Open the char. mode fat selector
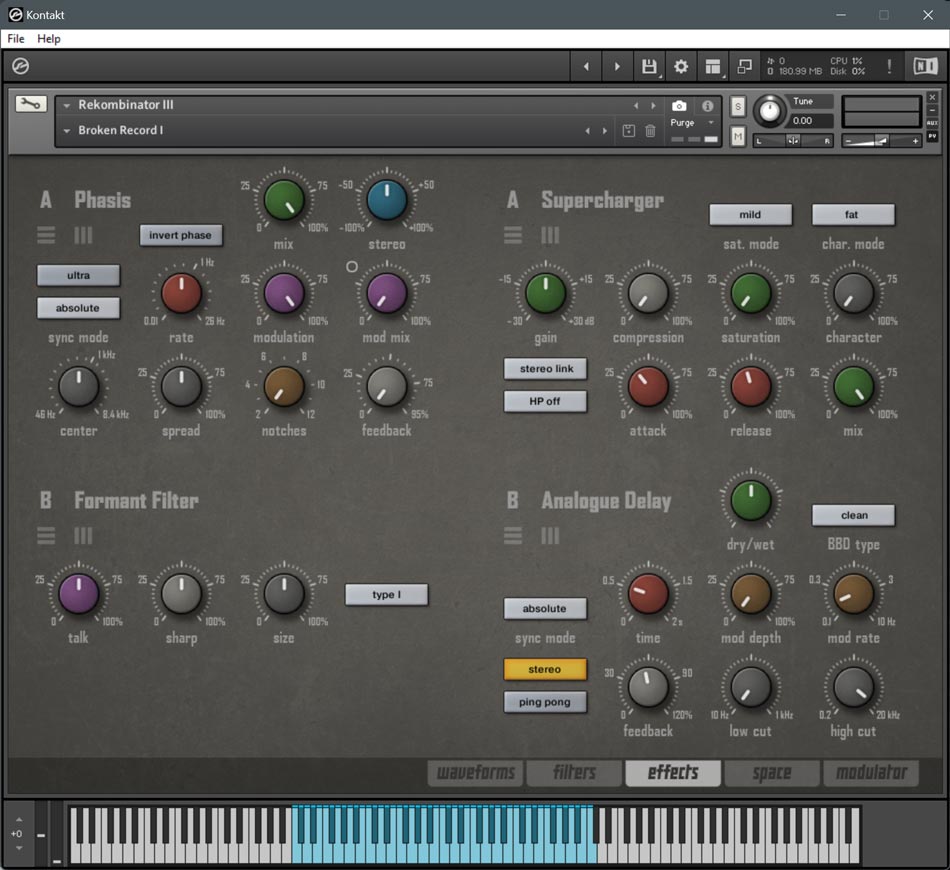Screen dimensions: 950x870 point(852,214)
